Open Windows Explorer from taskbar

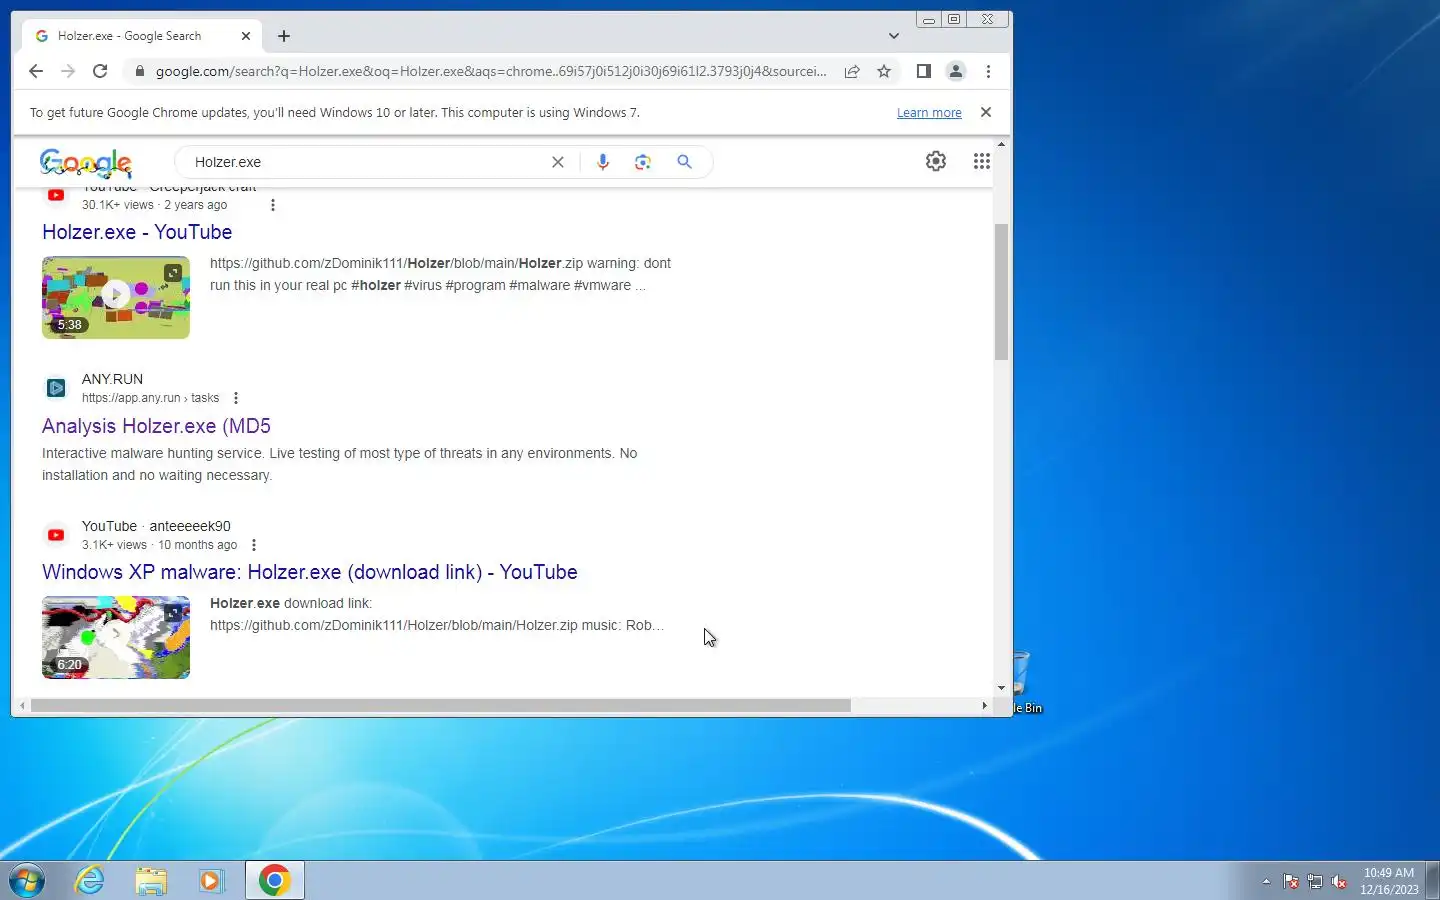pos(151,881)
